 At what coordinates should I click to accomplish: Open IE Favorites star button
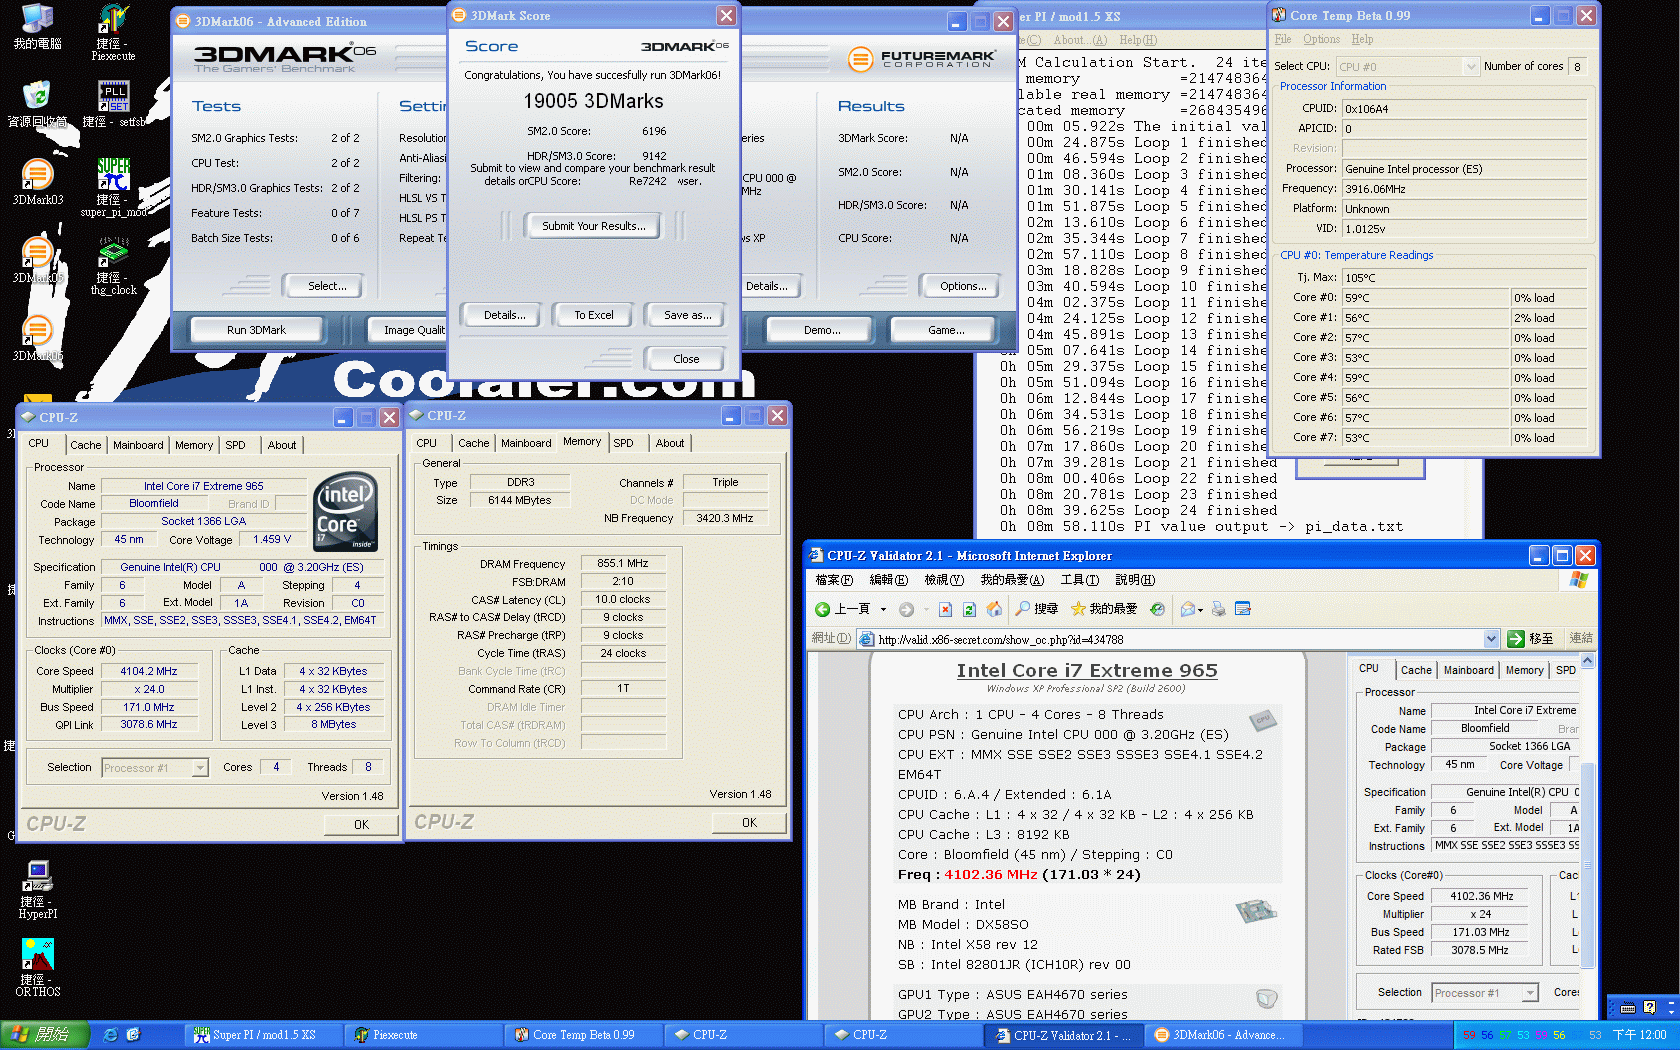click(x=1103, y=609)
